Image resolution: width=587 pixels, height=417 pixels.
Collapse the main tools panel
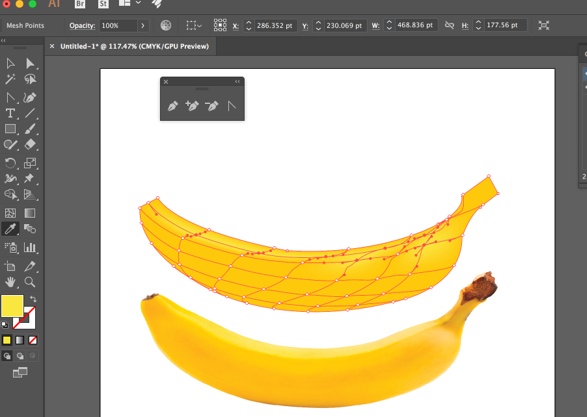pyautogui.click(x=3, y=40)
